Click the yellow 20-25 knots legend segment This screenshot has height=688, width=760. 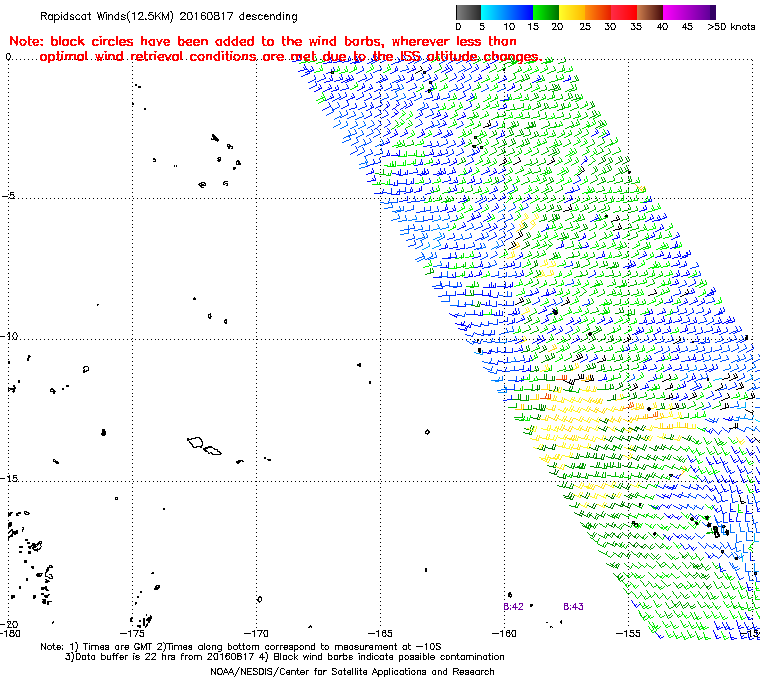pos(572,12)
